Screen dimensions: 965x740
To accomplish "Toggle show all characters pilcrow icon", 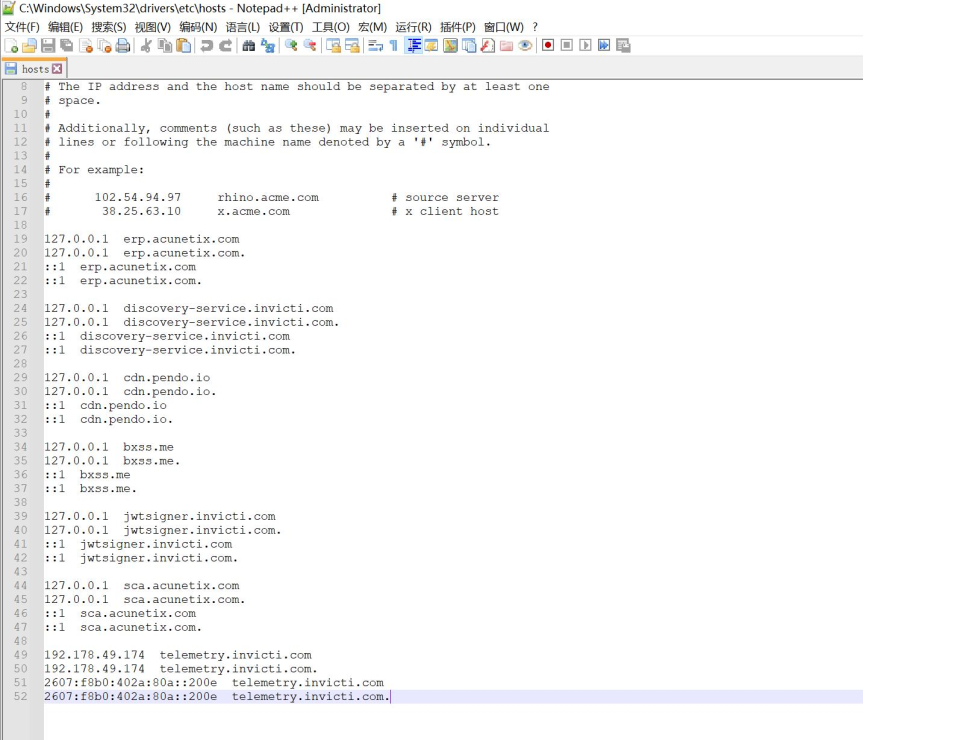I will [393, 46].
